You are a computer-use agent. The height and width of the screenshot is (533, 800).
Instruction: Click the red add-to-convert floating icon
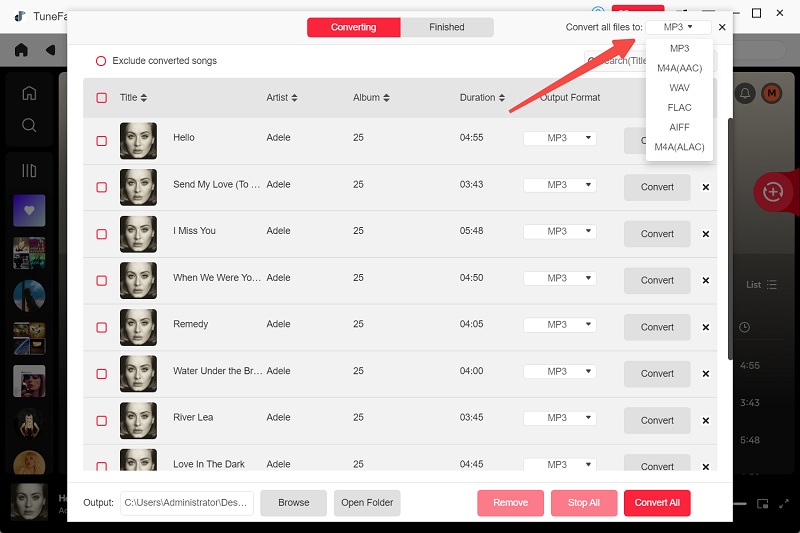tap(772, 192)
